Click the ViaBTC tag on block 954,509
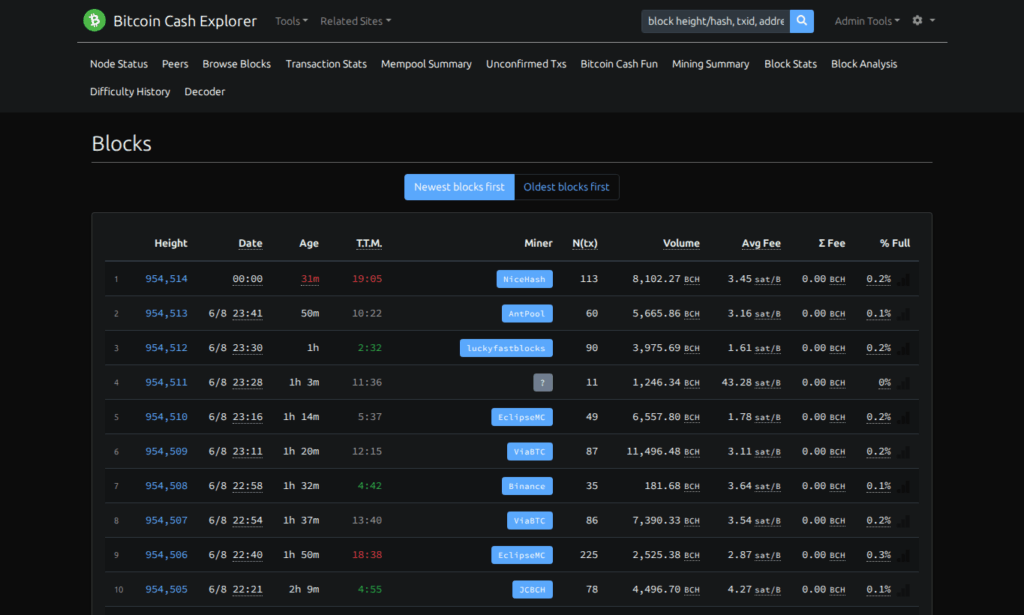 [530, 452]
